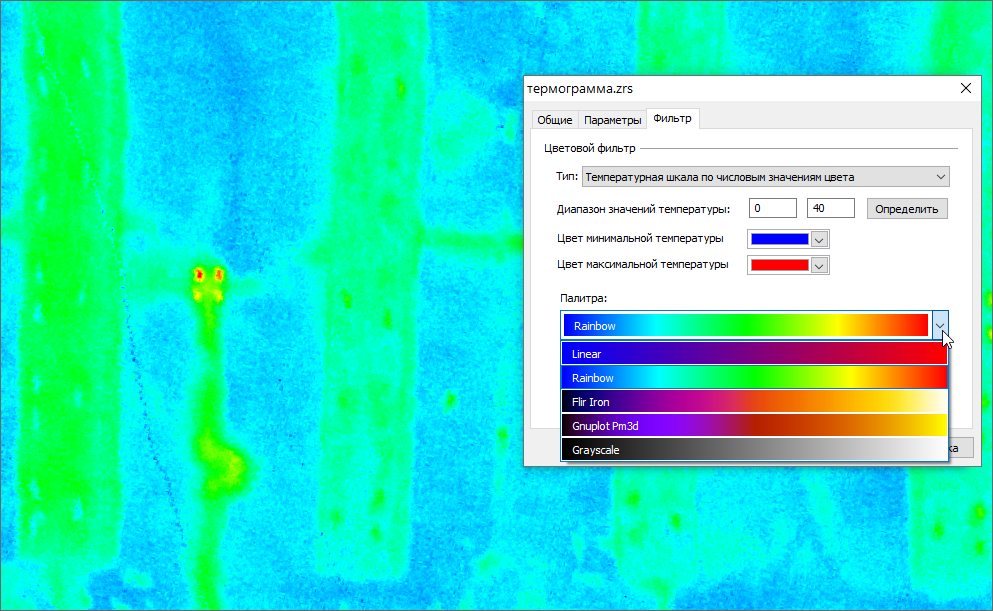The height and width of the screenshot is (611, 993).
Task: Select the Grayscale palette
Action: pos(755,450)
